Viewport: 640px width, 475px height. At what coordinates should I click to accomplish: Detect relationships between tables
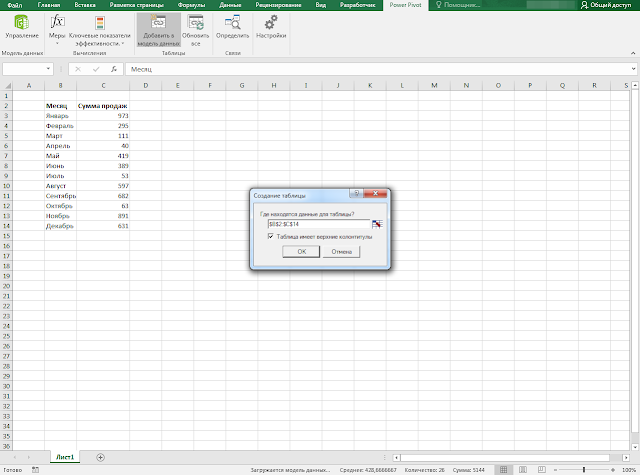tap(232, 27)
